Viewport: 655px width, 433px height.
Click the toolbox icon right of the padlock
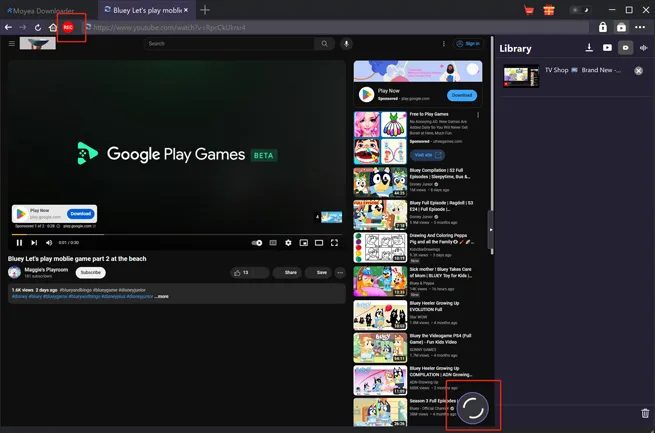coord(621,27)
